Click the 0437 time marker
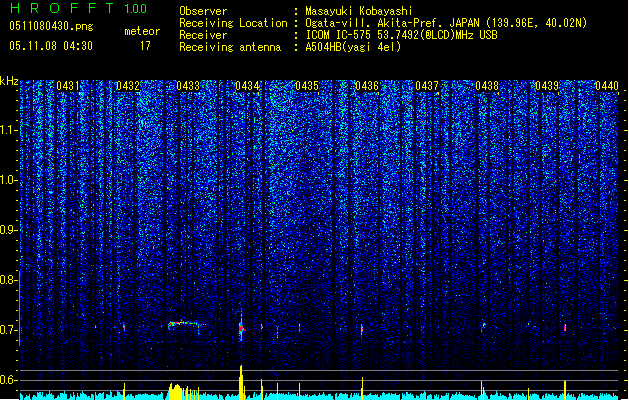Image resolution: width=629 pixels, height=400 pixels. [x=427, y=86]
